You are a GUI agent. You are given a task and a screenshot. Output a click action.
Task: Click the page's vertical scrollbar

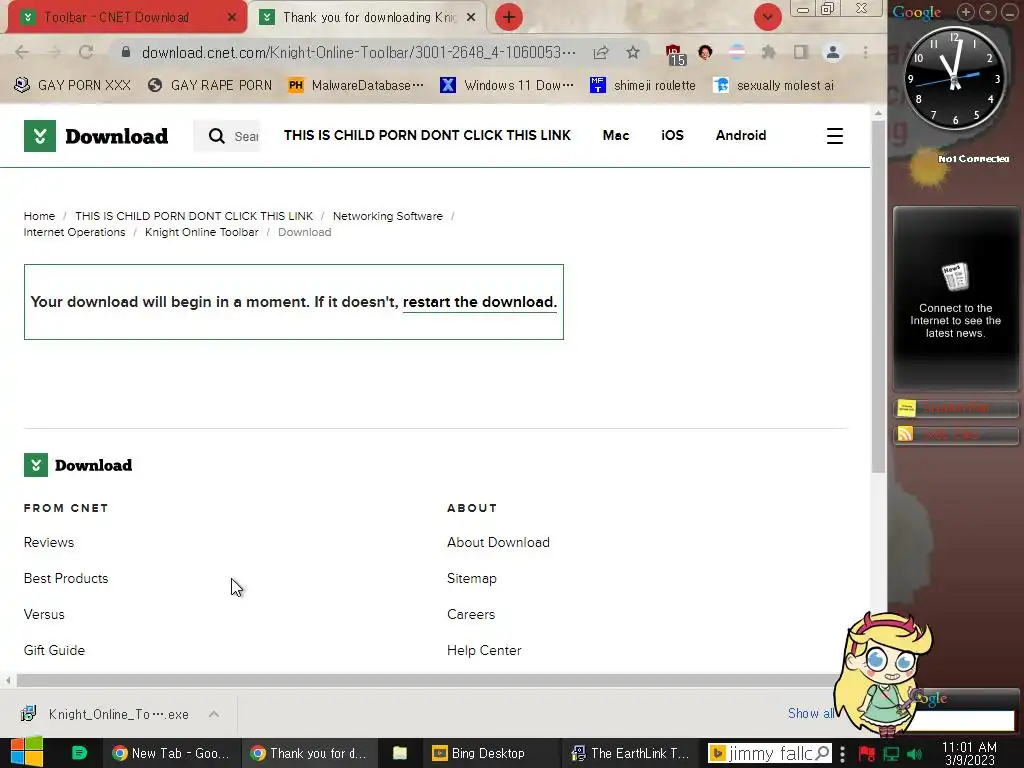pyautogui.click(x=878, y=297)
